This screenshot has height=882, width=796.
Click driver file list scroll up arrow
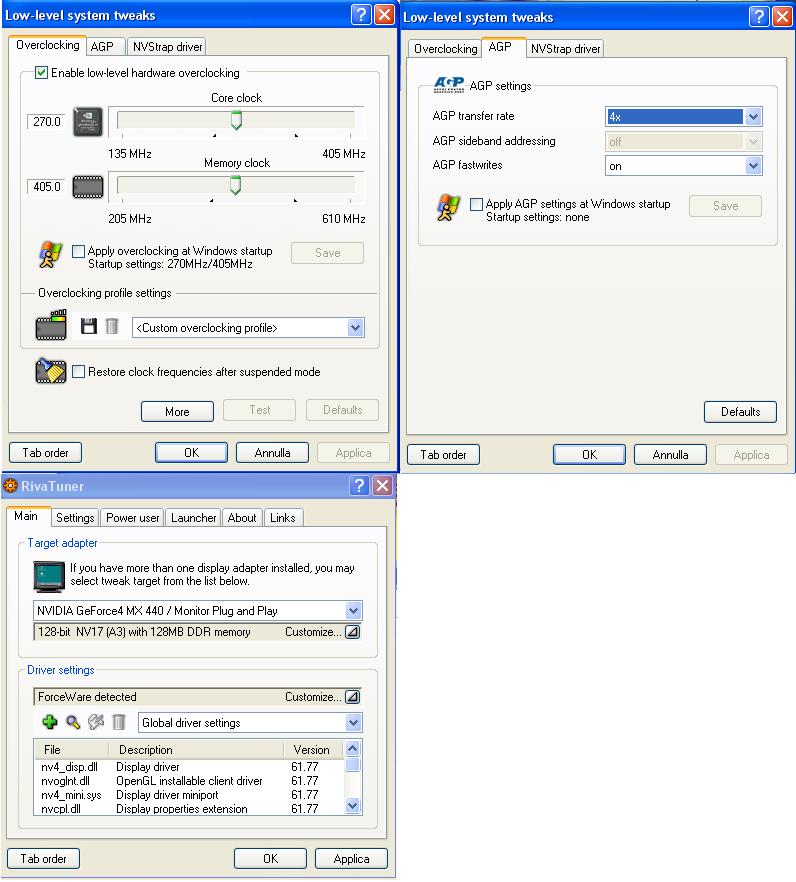[x=353, y=748]
